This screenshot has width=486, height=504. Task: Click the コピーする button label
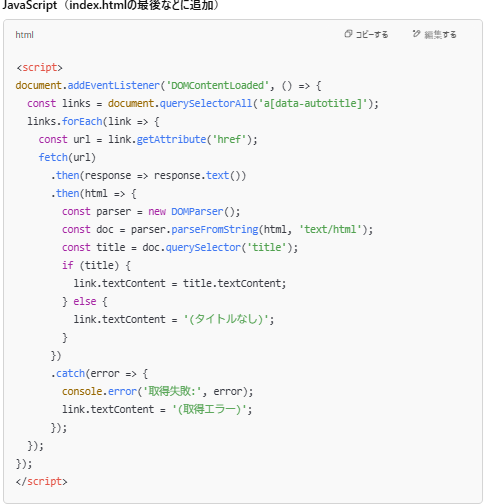(372, 35)
